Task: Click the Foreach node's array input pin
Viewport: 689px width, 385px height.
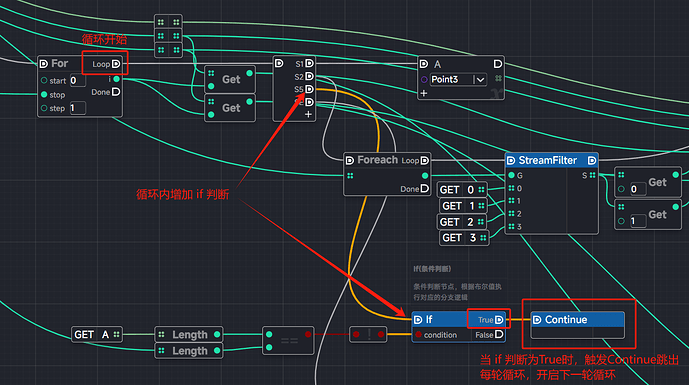Action: coord(350,176)
